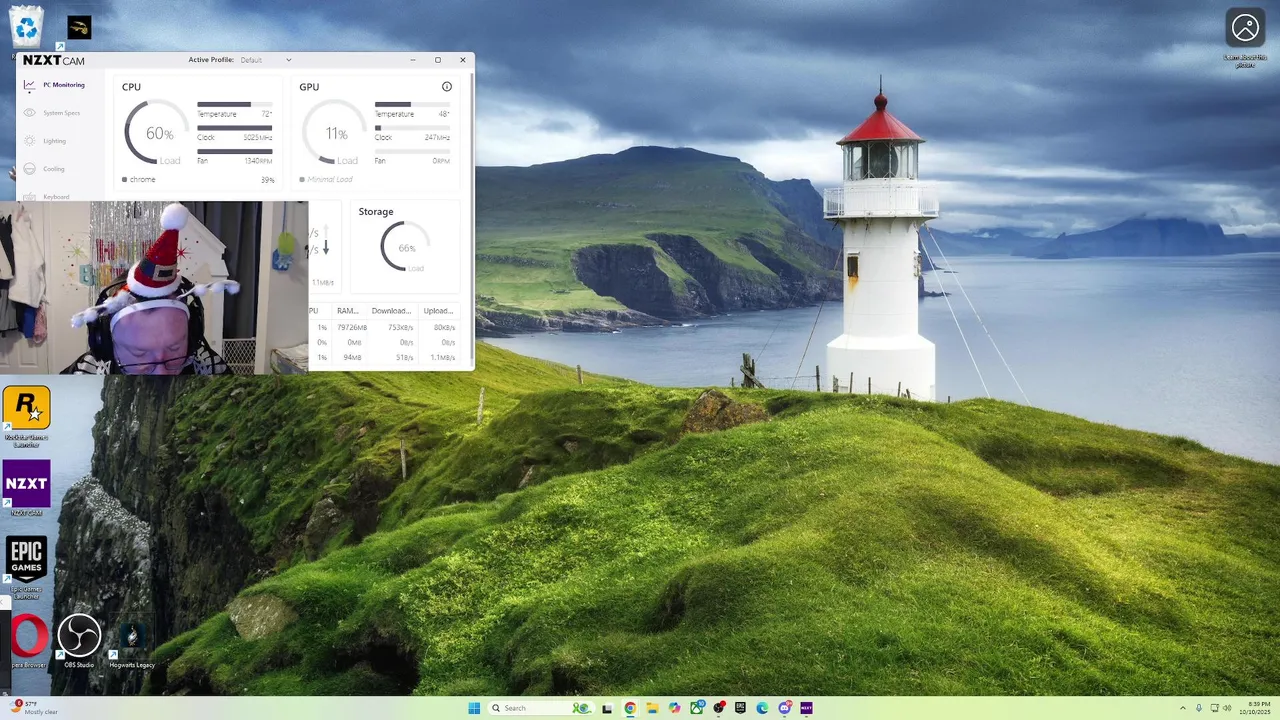
Task: Open Epic Games Launcher desktop shortcut
Action: tap(27, 565)
